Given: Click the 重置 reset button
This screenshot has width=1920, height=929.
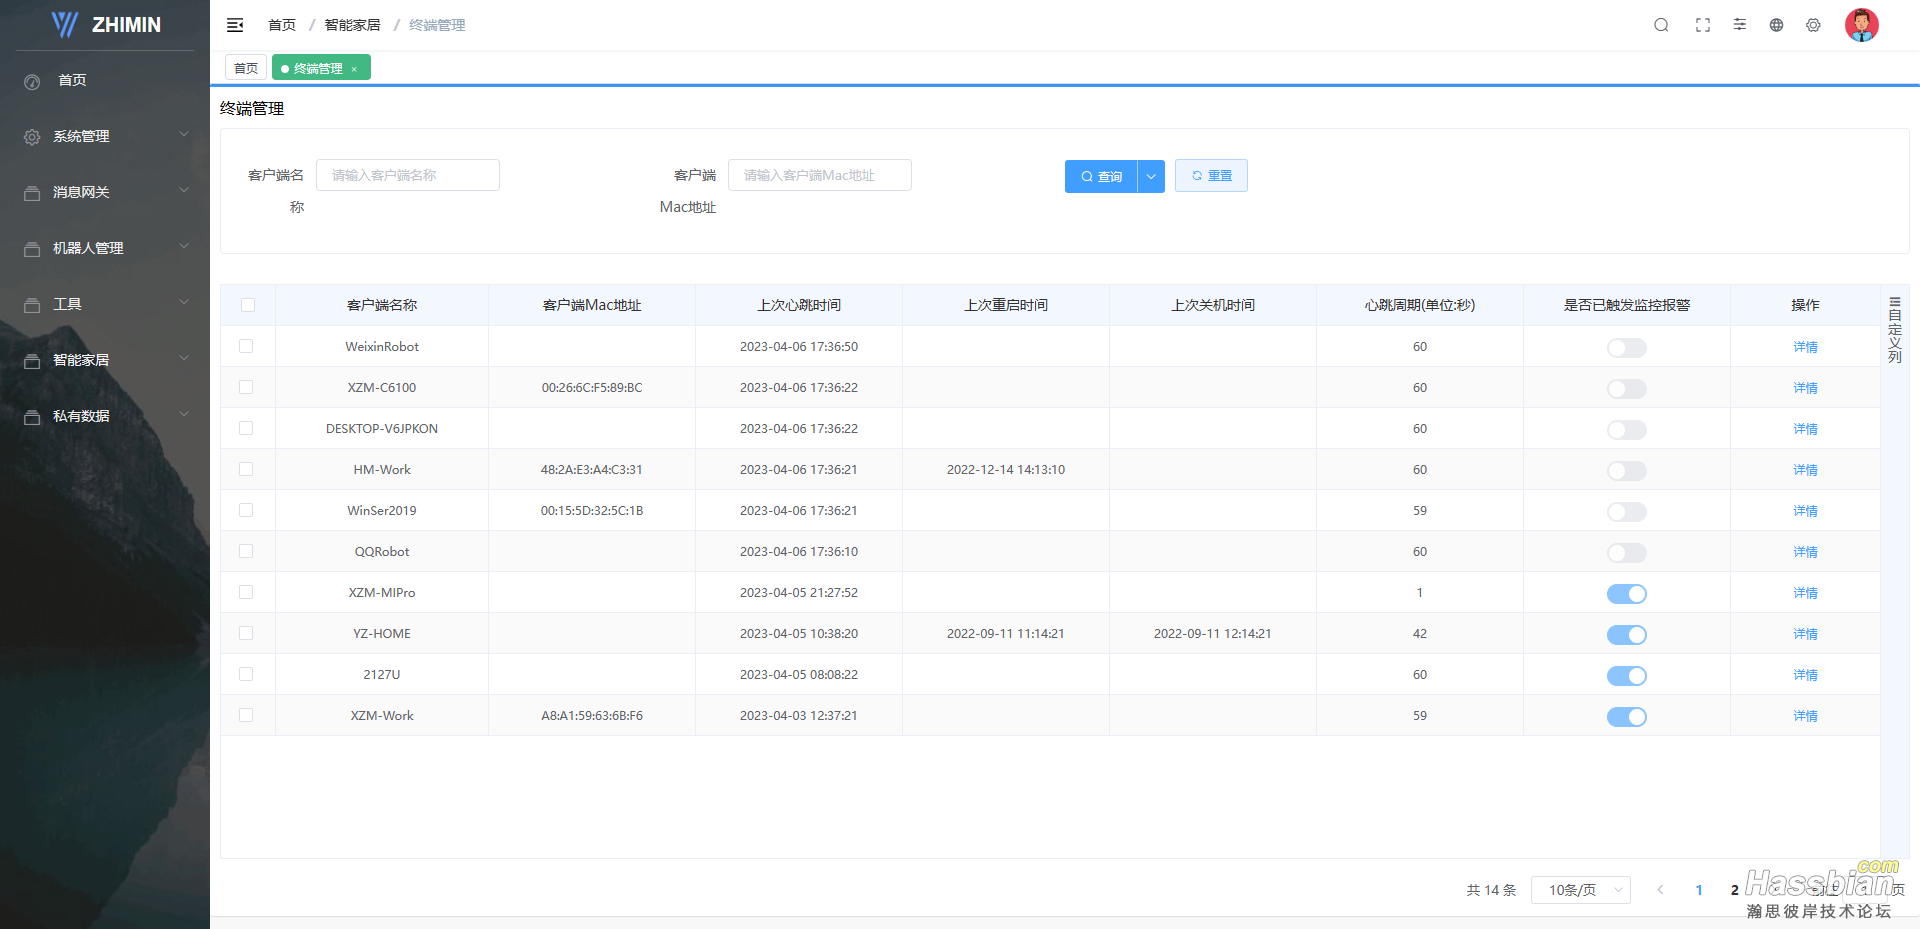Looking at the screenshot, I should coord(1211,176).
